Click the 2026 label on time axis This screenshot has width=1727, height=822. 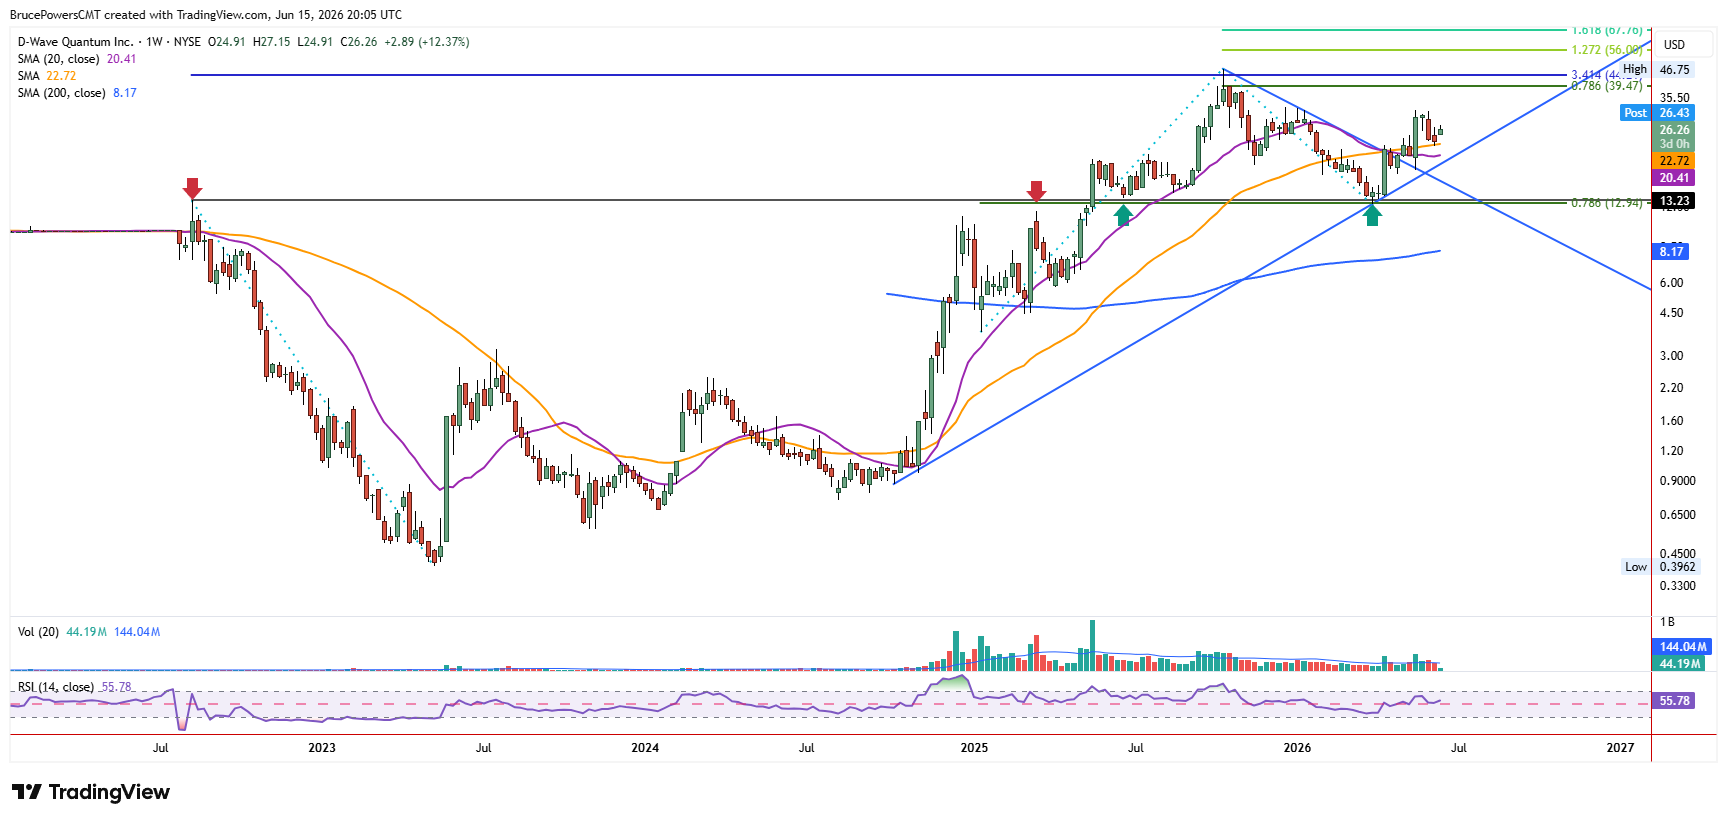(1297, 748)
